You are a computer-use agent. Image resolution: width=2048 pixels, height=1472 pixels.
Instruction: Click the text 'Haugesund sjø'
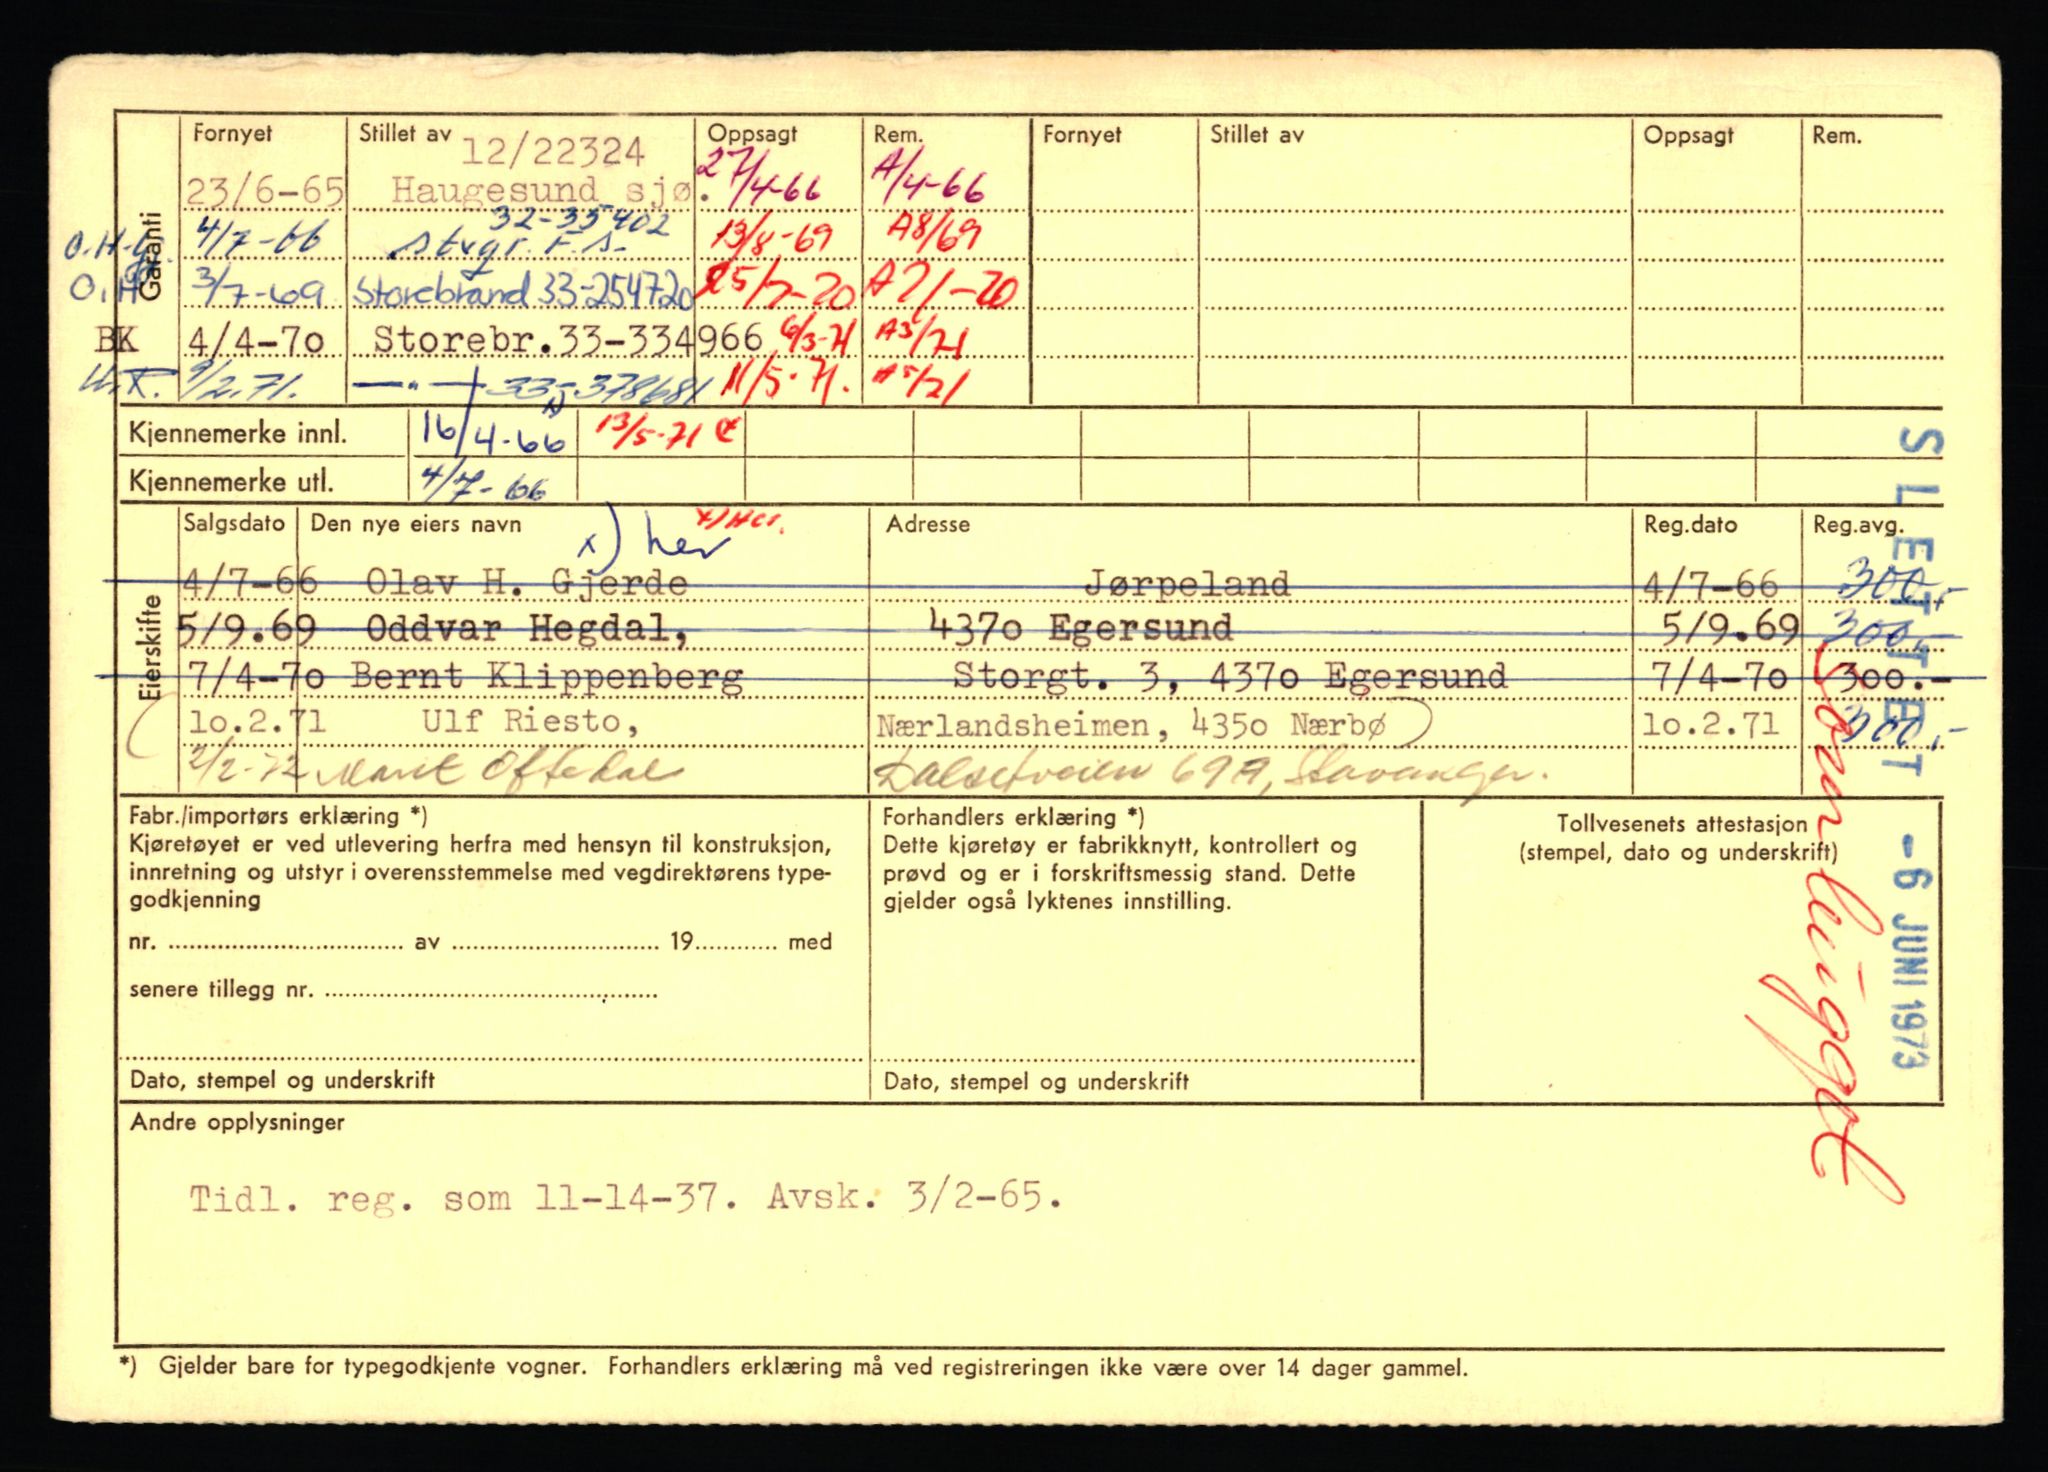point(540,189)
